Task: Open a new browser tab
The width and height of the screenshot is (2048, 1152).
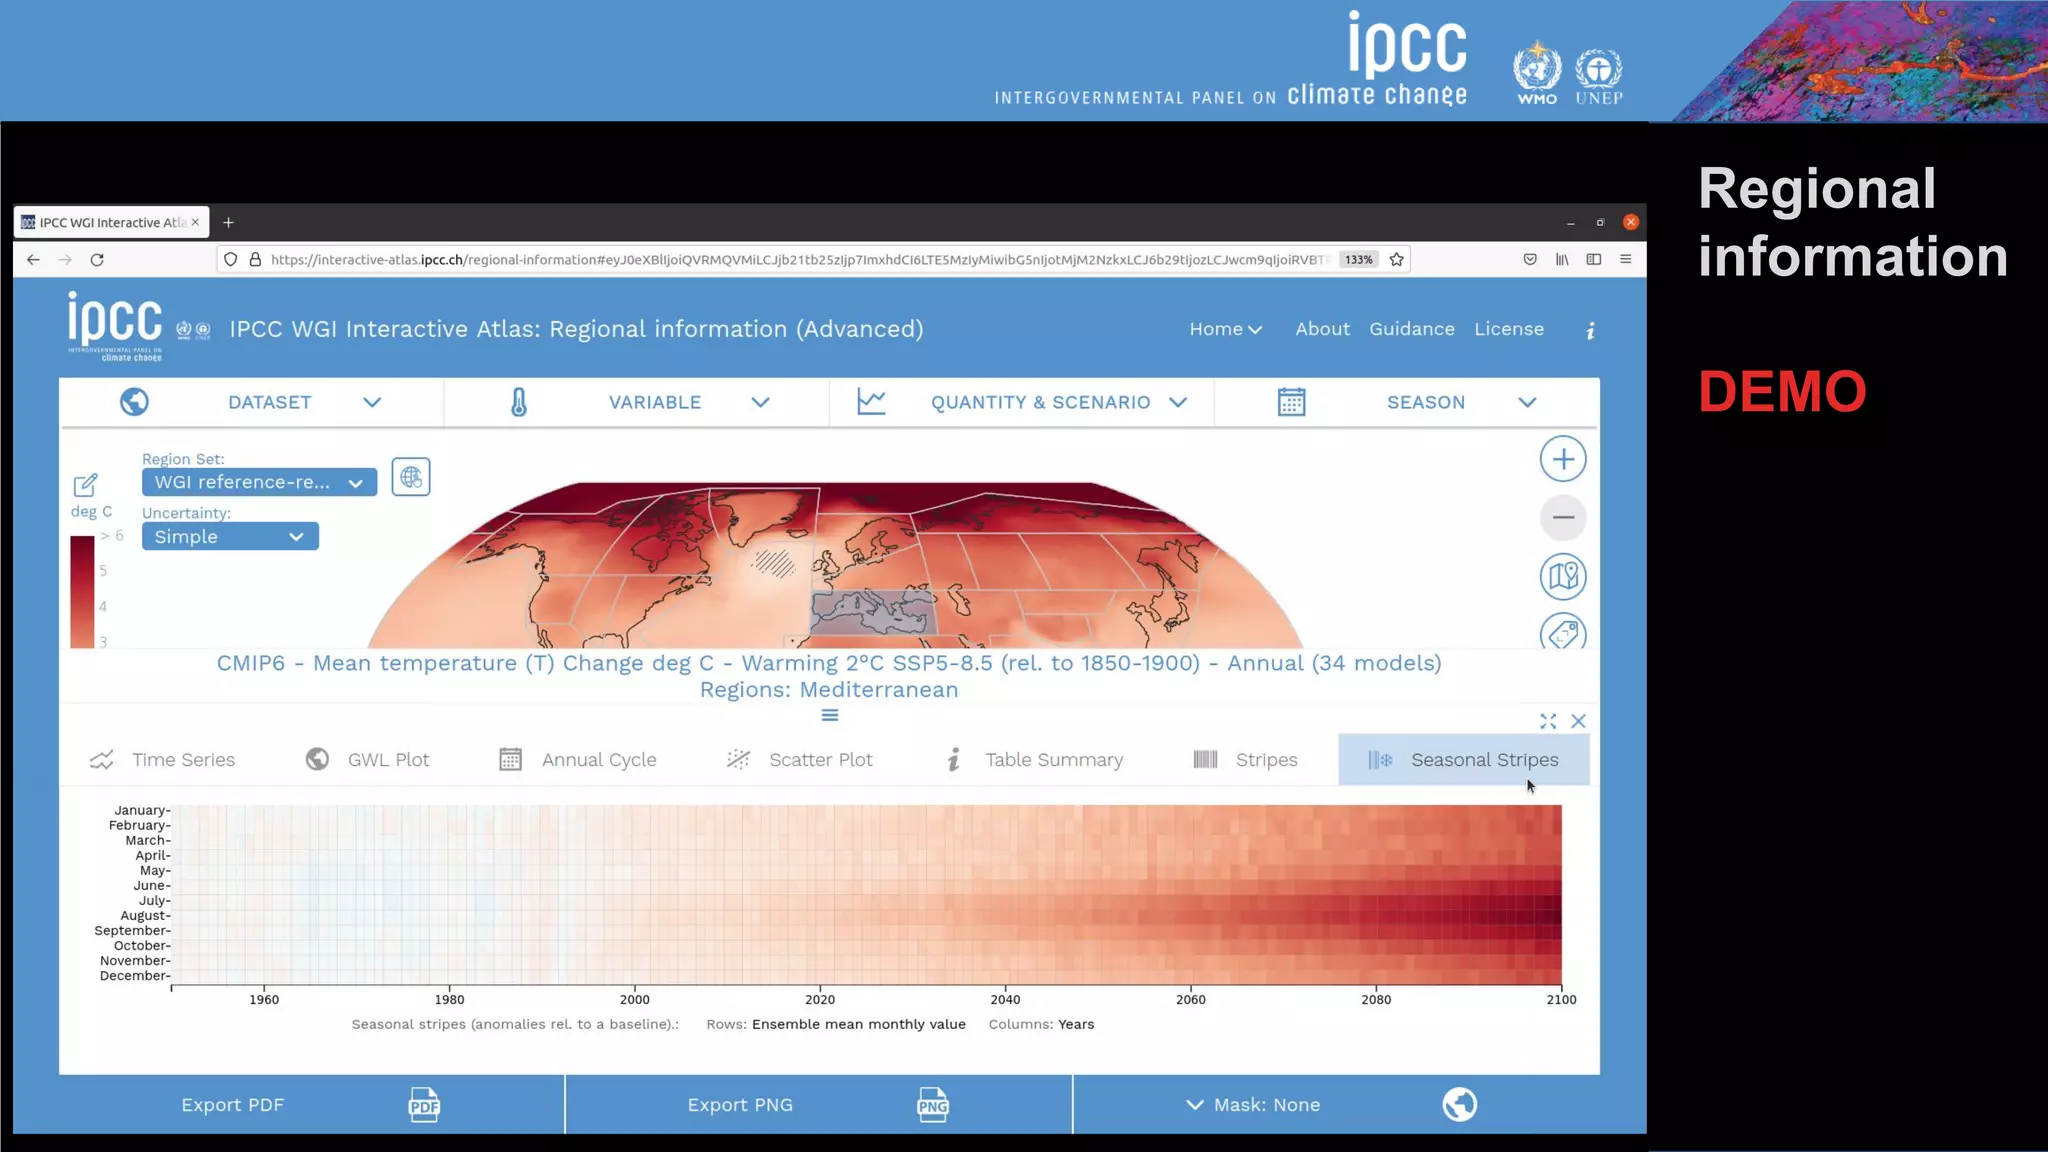Action: [228, 222]
